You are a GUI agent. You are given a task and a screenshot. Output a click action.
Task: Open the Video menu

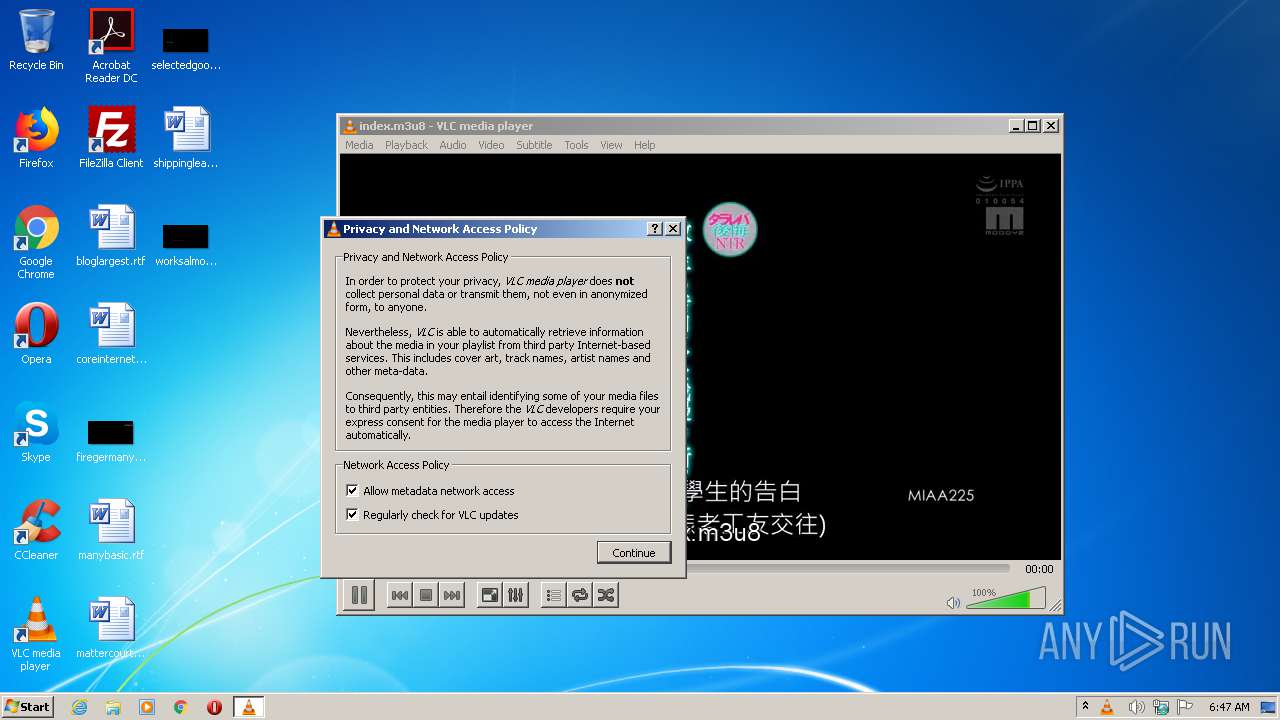tap(491, 145)
